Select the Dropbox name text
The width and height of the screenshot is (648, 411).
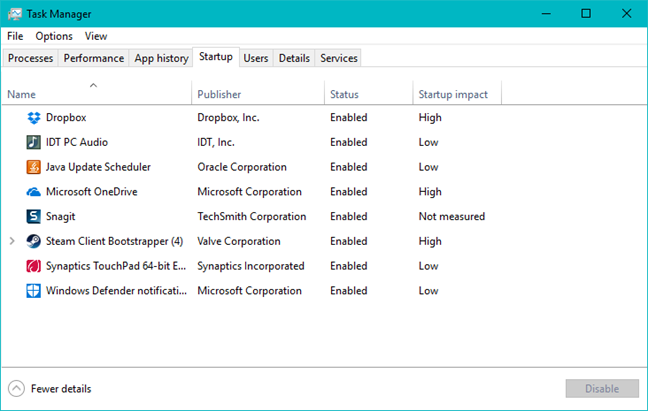tap(66, 118)
